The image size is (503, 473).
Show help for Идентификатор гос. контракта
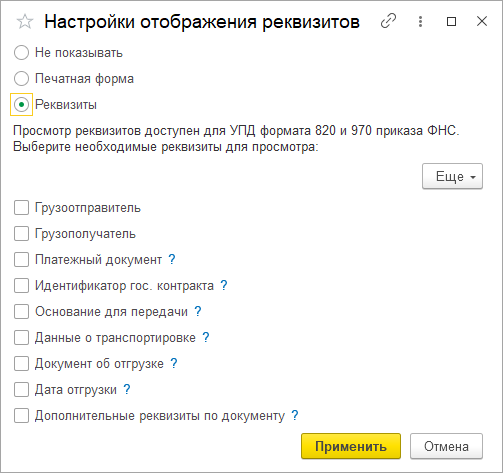(x=224, y=285)
